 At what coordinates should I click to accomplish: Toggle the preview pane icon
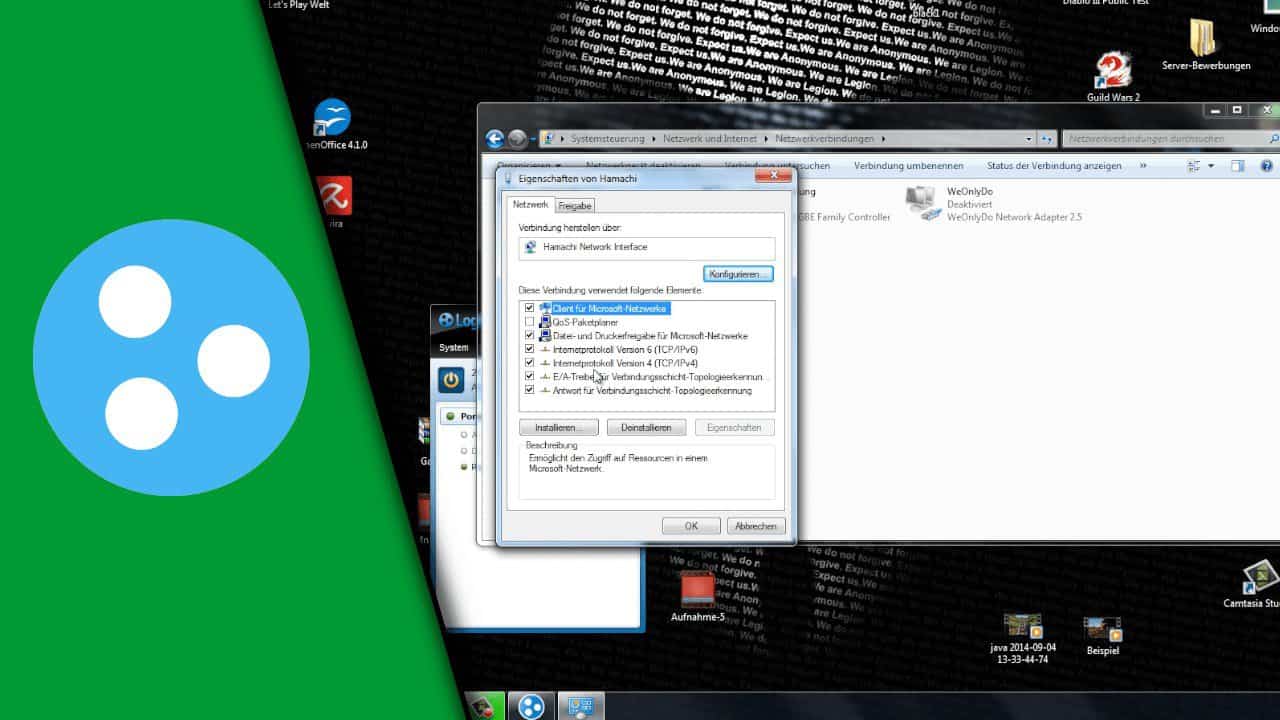[1238, 166]
